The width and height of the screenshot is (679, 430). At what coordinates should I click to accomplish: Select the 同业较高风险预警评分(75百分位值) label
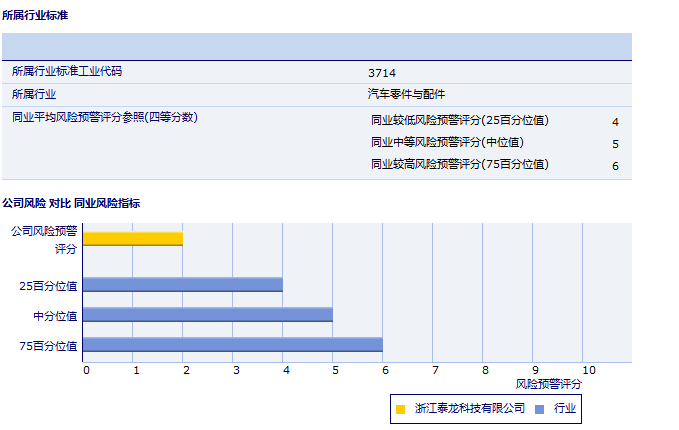point(460,164)
